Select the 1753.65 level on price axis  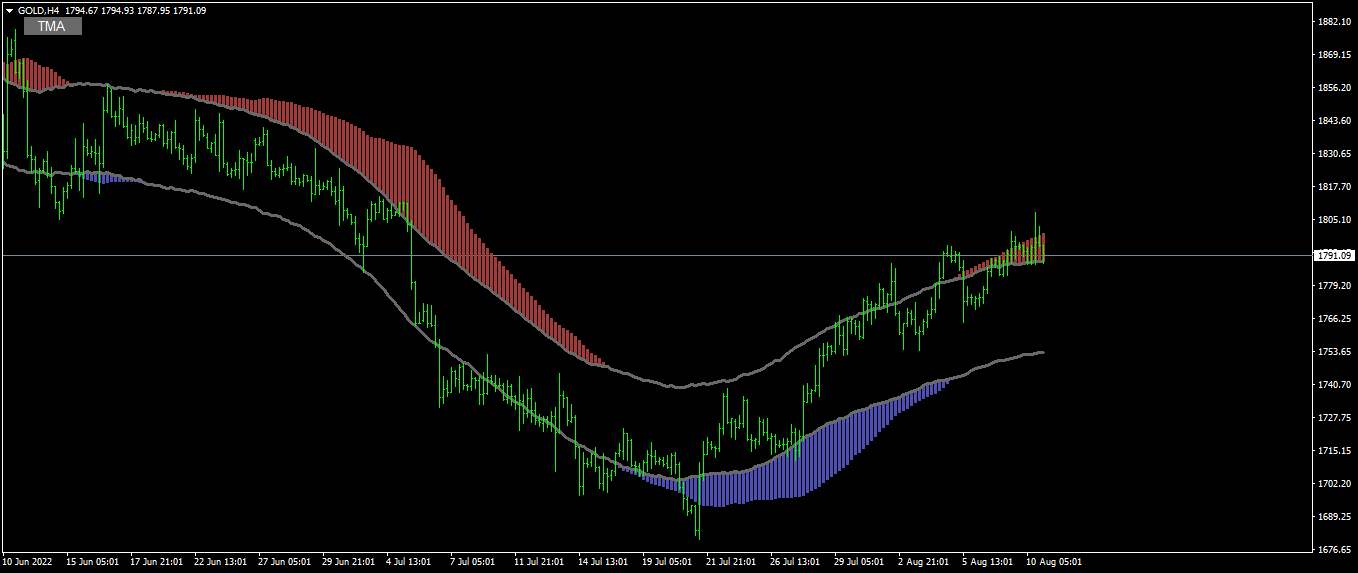[x=1334, y=352]
